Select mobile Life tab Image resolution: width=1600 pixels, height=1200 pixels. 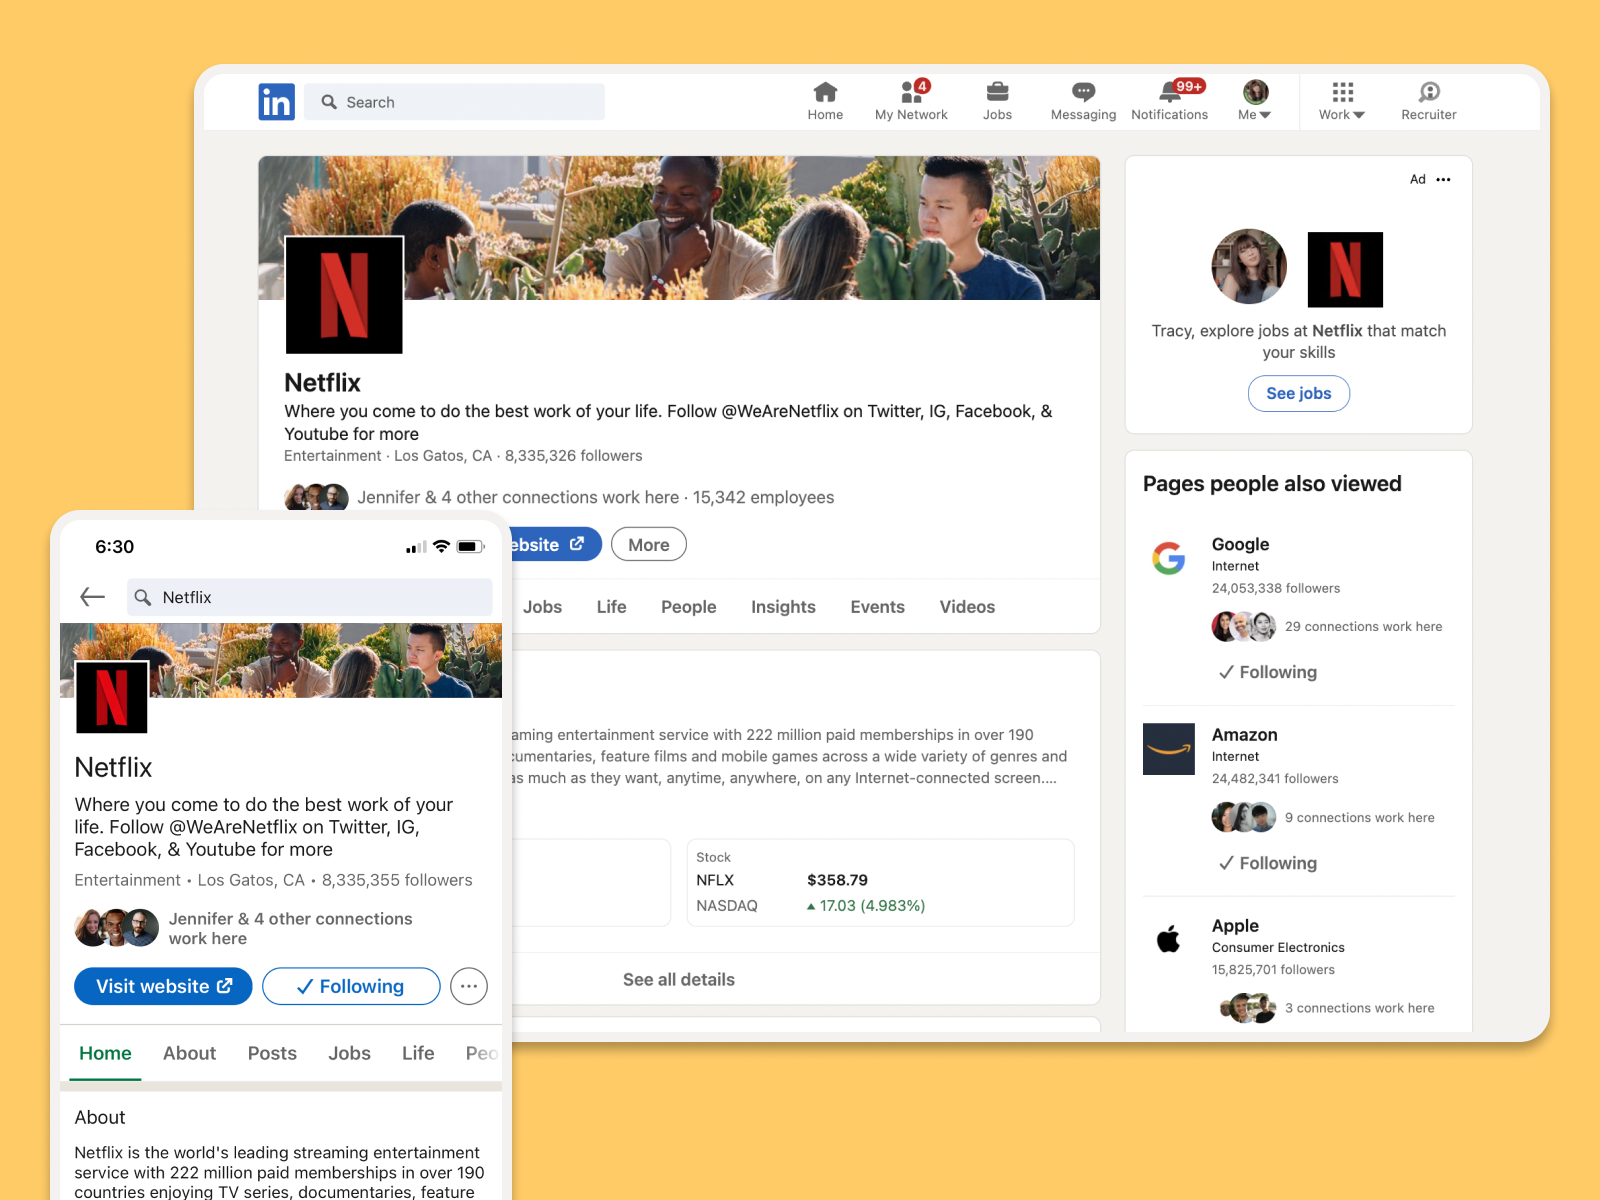[418, 1053]
